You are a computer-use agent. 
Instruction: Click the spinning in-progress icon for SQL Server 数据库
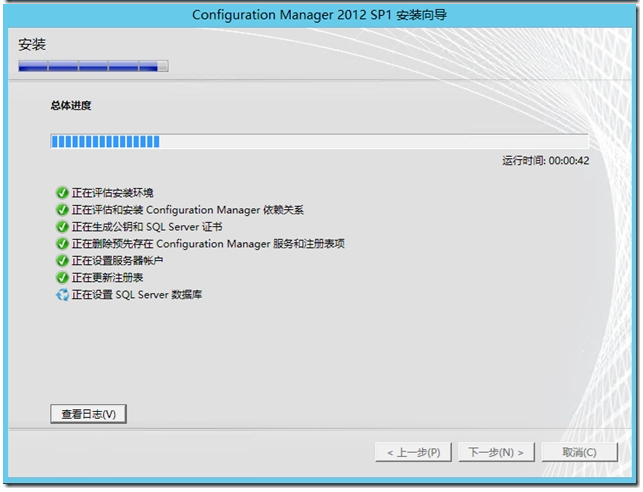(x=62, y=295)
